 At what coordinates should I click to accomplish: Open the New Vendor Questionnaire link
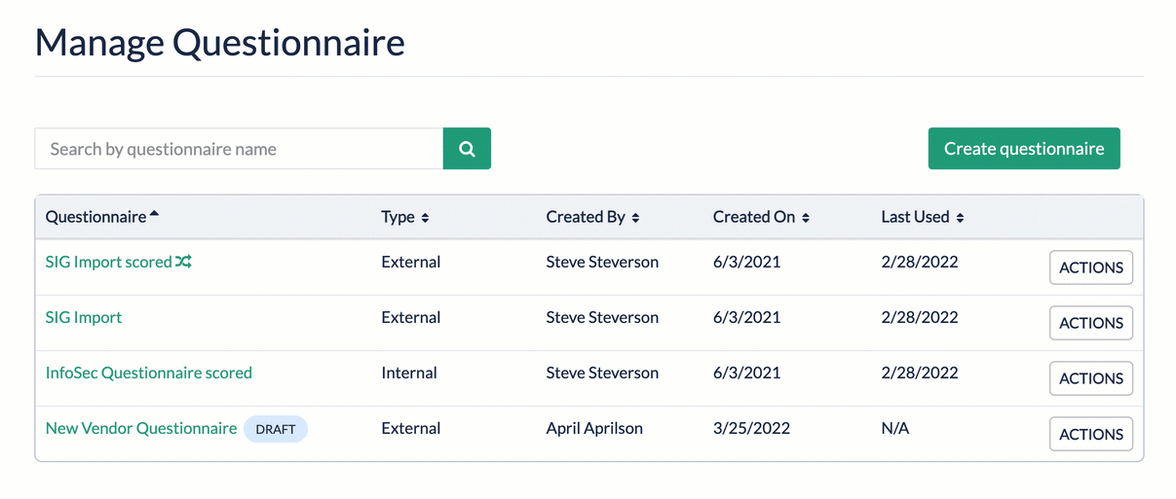point(141,428)
